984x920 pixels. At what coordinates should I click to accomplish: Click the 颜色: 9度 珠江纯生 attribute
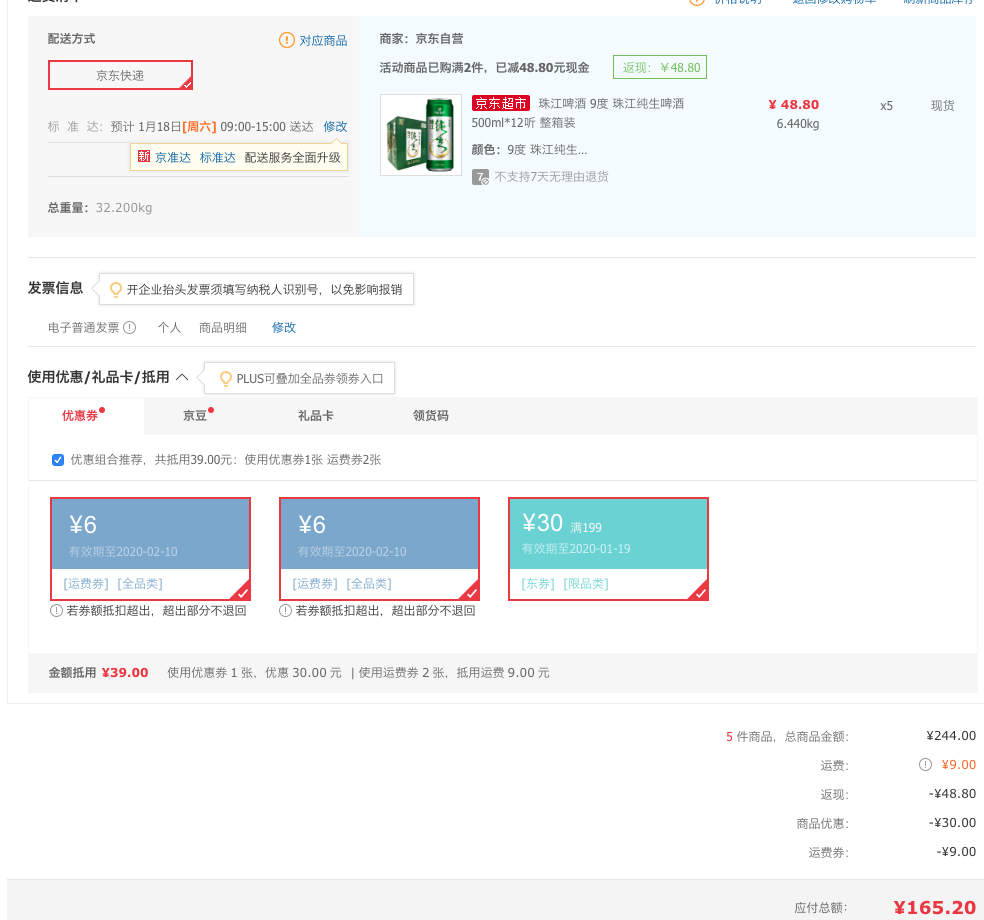coord(530,150)
